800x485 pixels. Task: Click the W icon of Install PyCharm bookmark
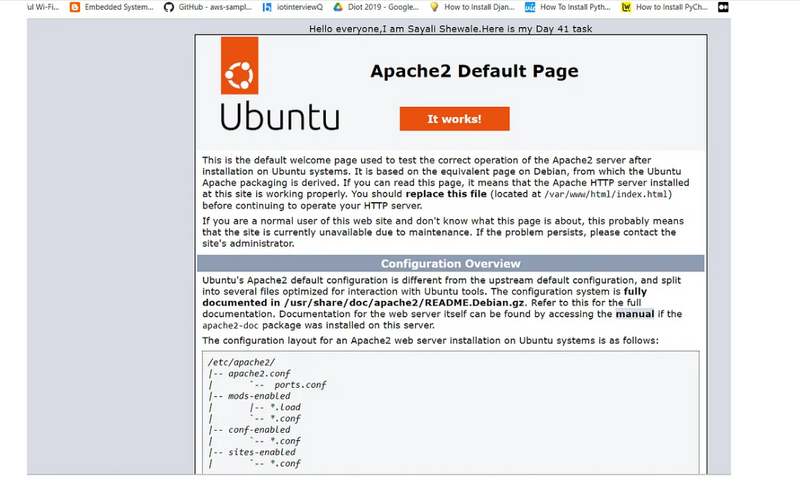point(626,7)
